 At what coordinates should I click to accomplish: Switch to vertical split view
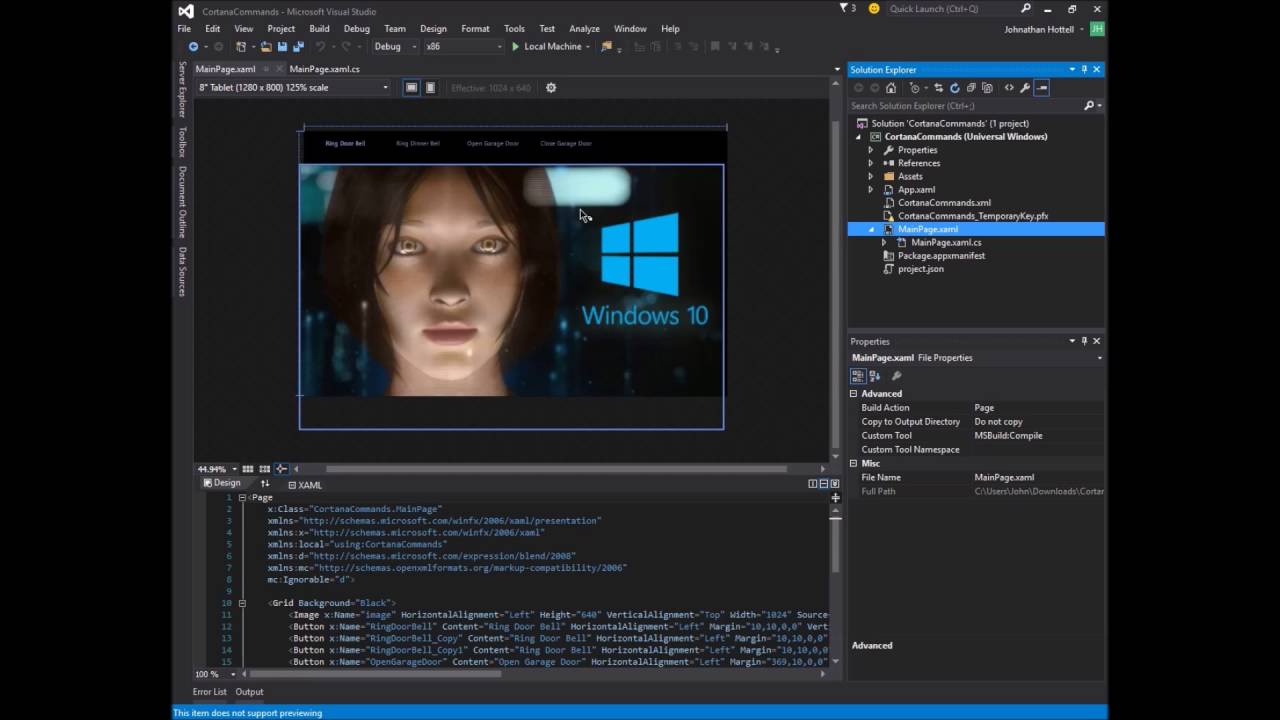pyautogui.click(x=812, y=484)
